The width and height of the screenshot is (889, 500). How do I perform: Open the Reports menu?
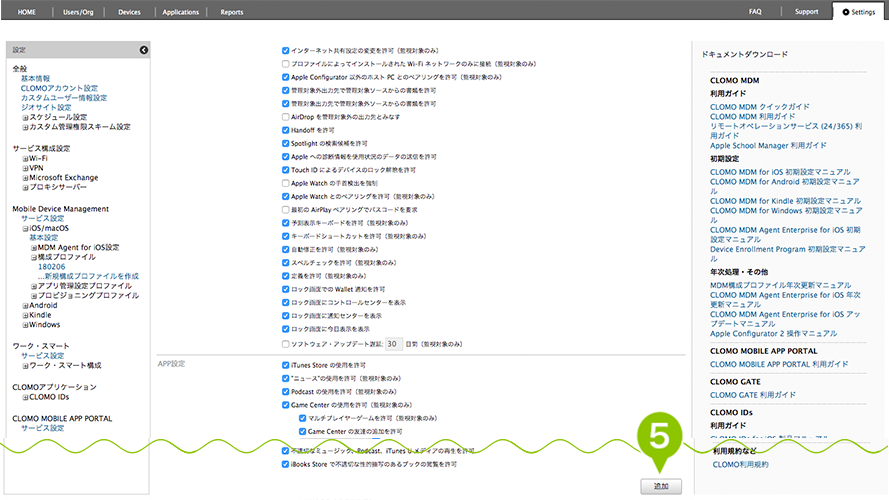[232, 12]
